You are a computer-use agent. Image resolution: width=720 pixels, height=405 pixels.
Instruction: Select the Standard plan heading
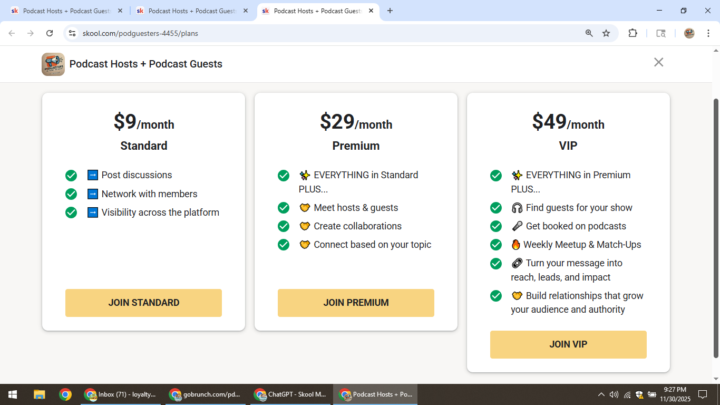point(144,146)
